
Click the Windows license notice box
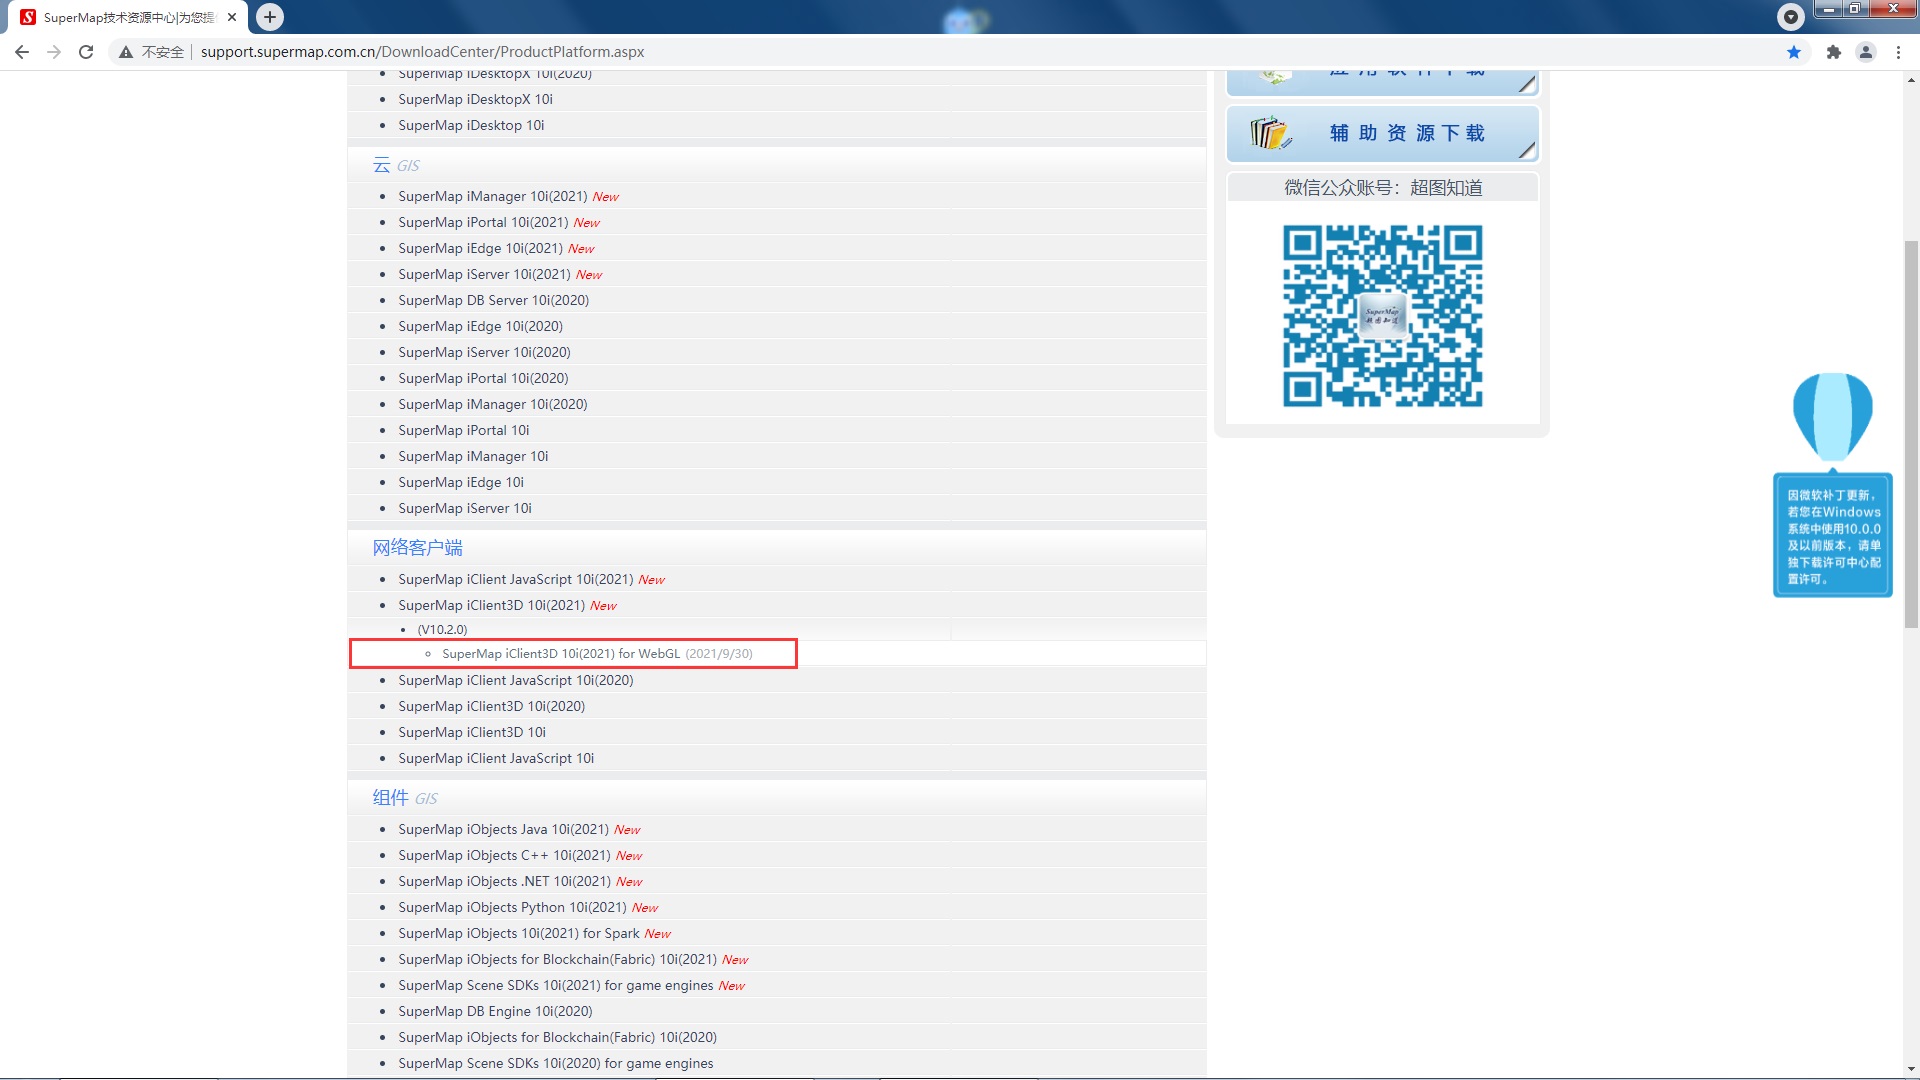pos(1833,535)
